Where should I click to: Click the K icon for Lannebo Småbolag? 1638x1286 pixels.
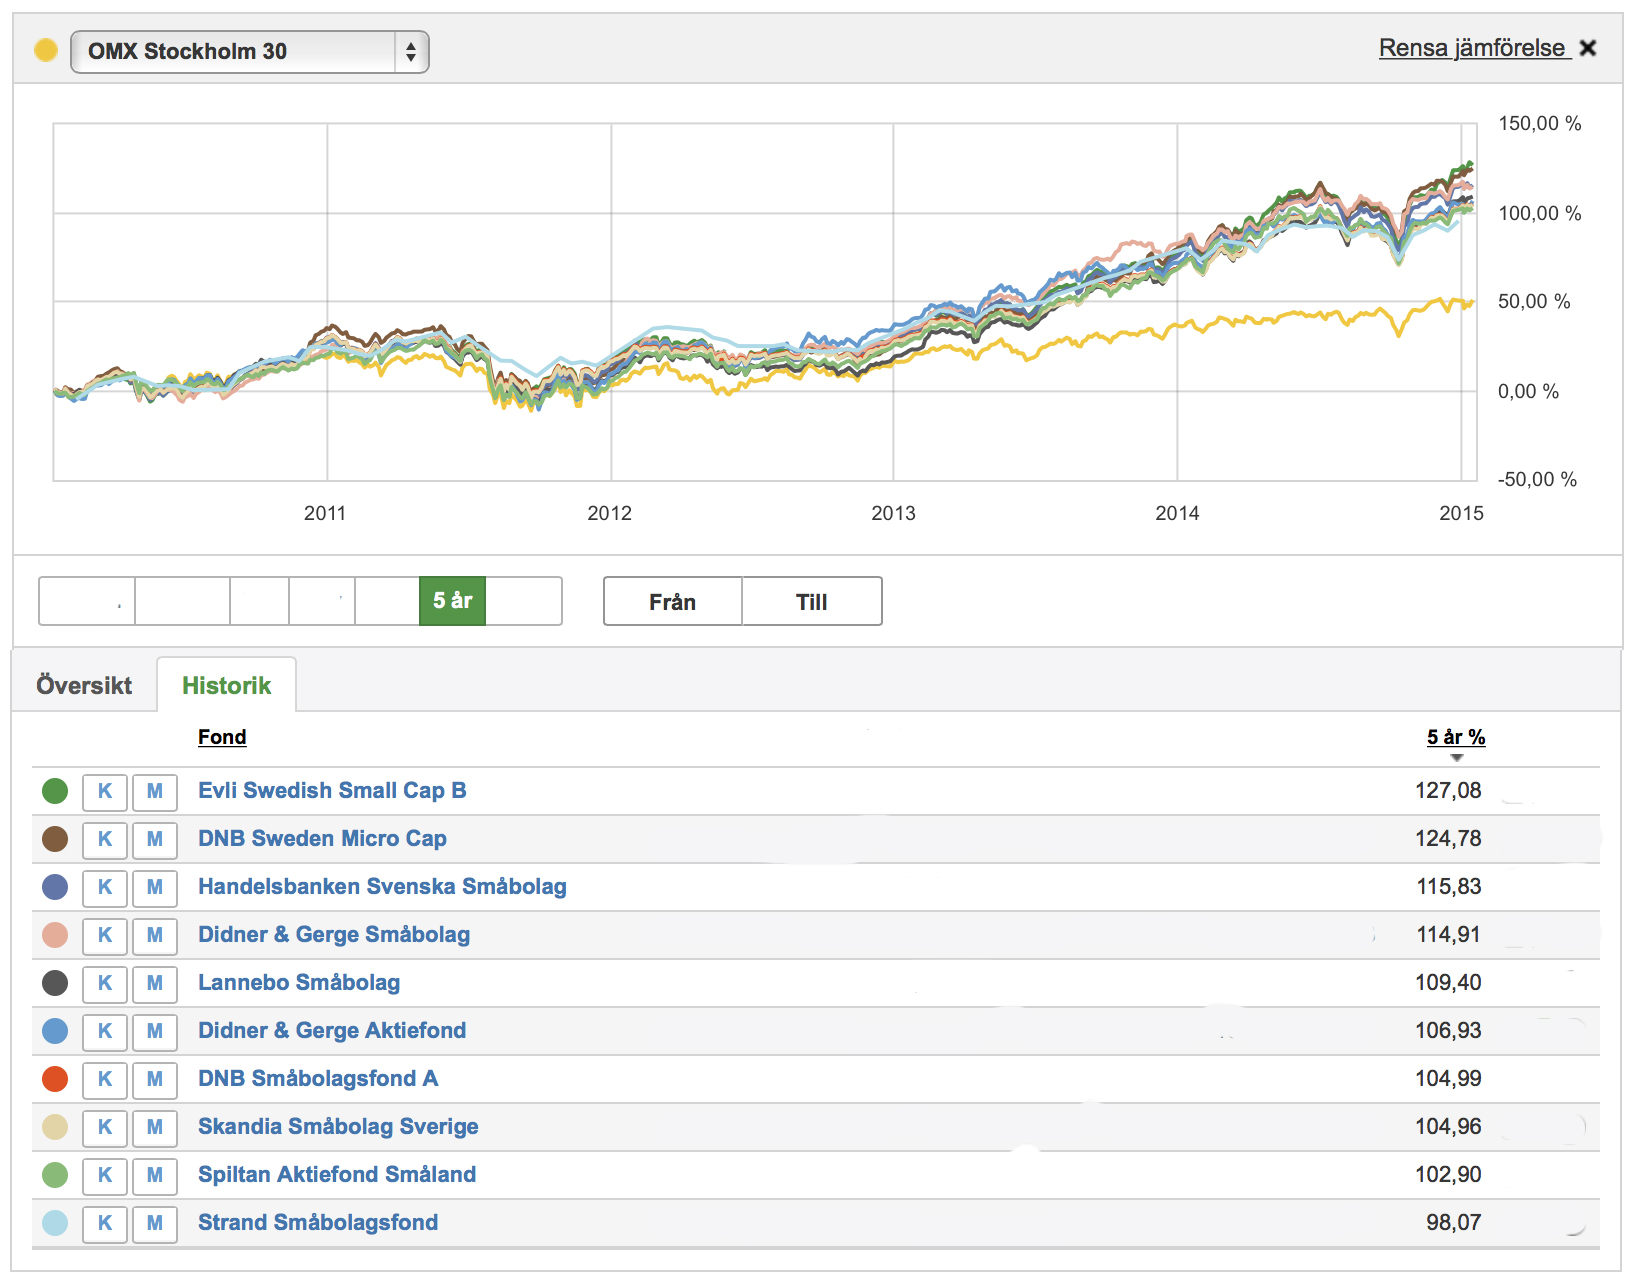click(x=105, y=983)
